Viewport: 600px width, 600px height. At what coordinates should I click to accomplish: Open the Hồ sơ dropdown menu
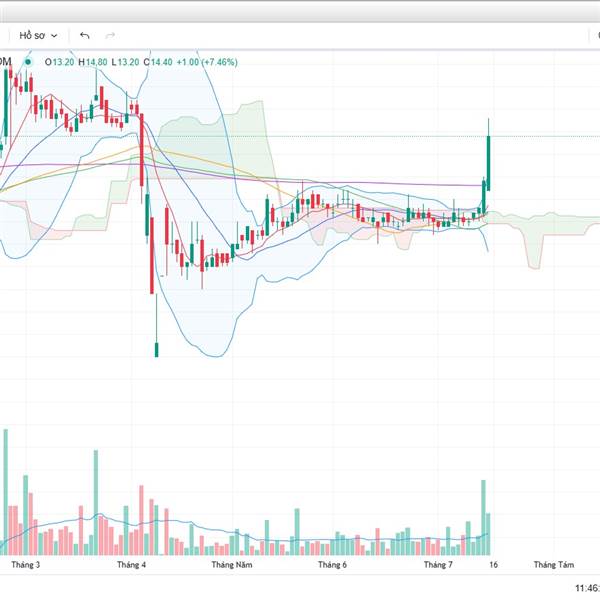(38, 36)
